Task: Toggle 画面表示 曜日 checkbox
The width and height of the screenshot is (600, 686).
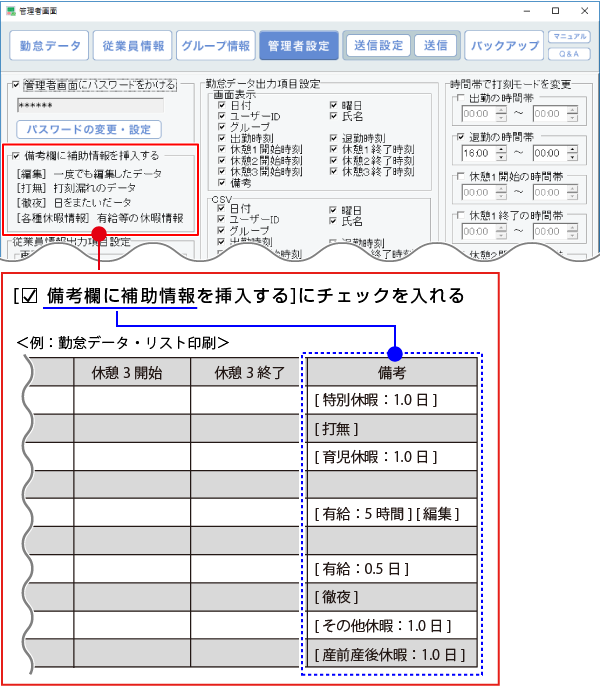Action: point(333,105)
